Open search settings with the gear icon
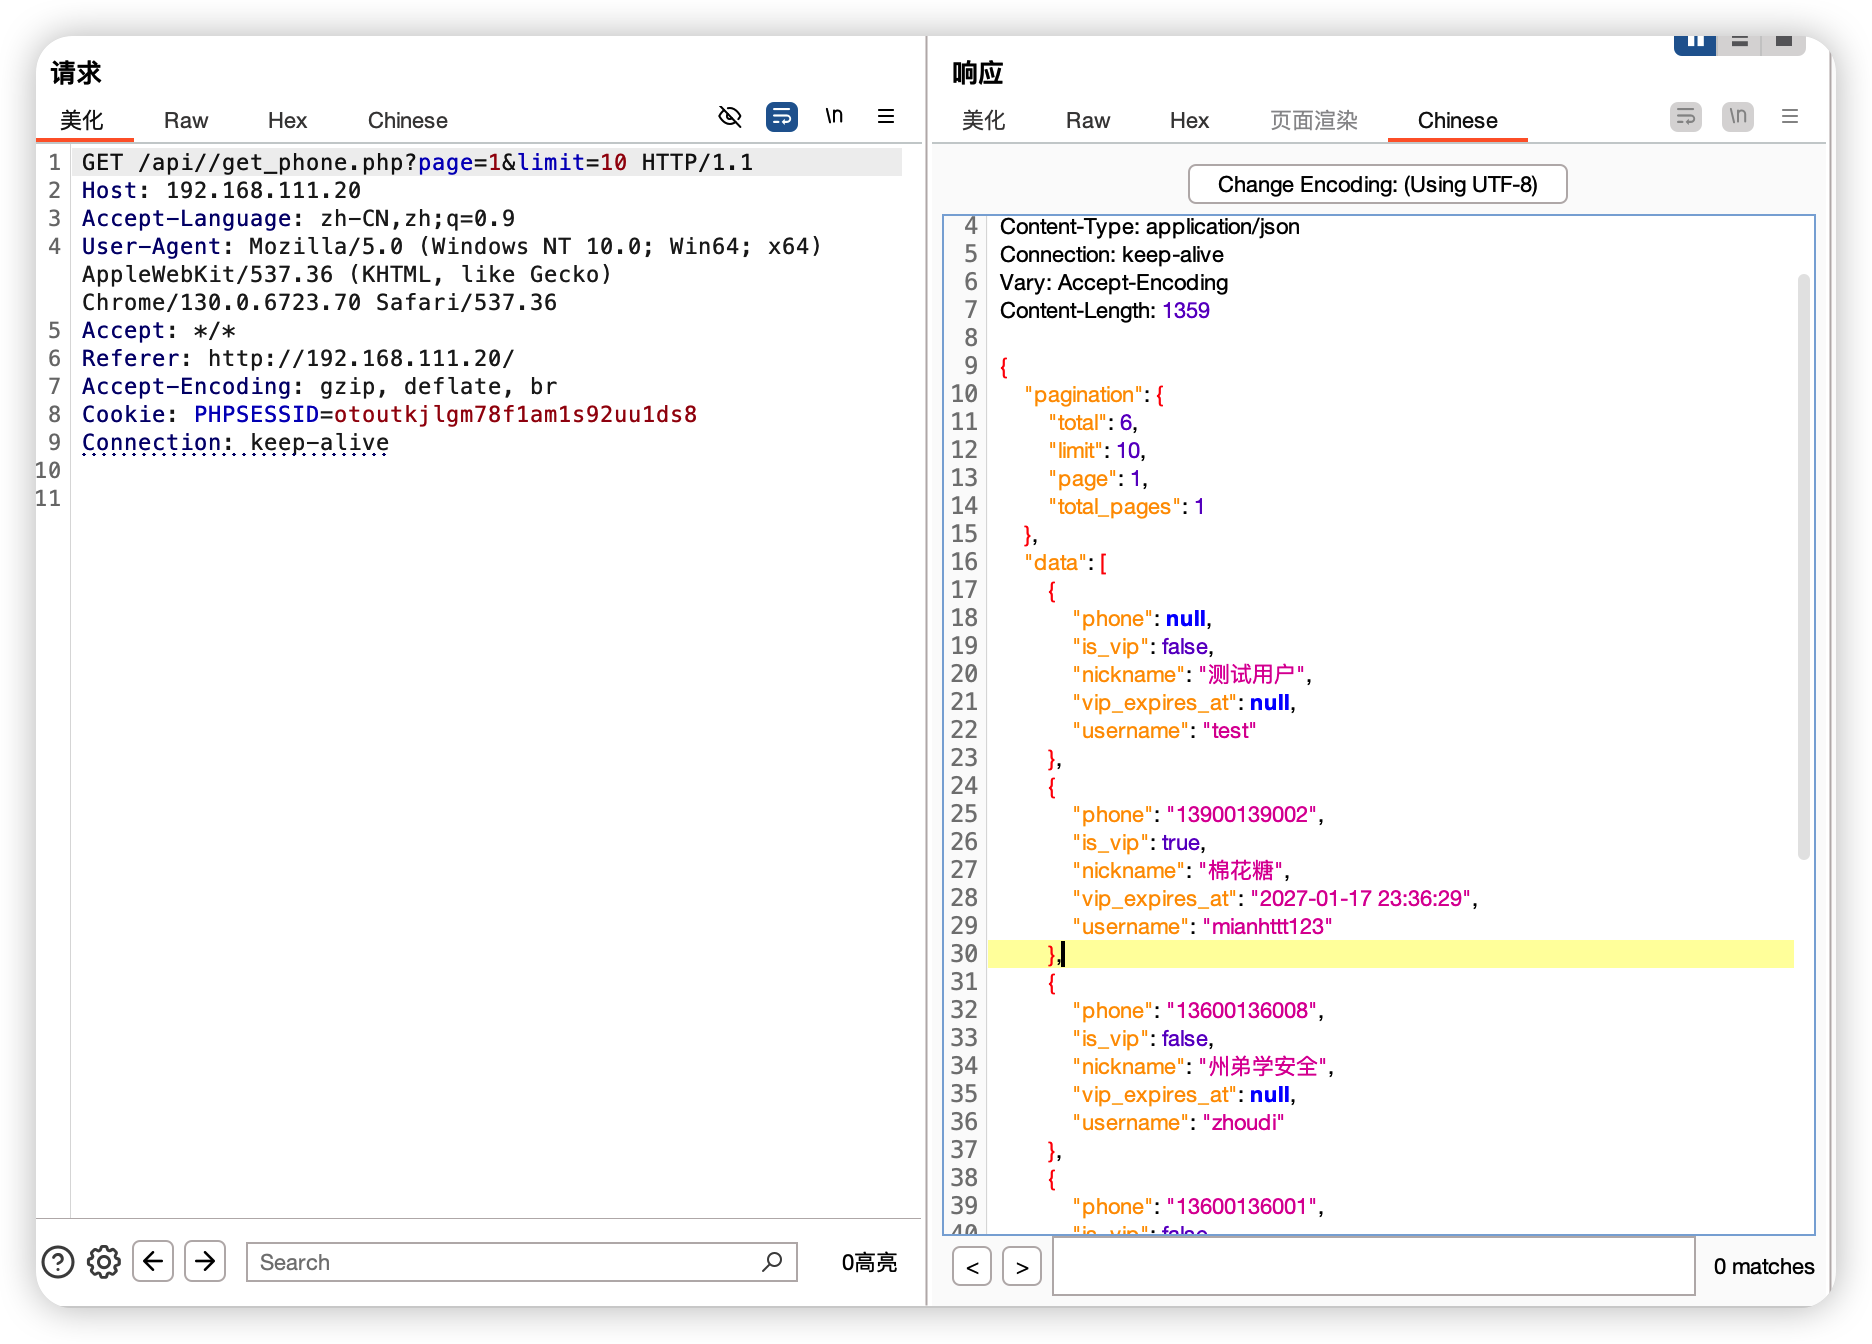 click(x=104, y=1262)
